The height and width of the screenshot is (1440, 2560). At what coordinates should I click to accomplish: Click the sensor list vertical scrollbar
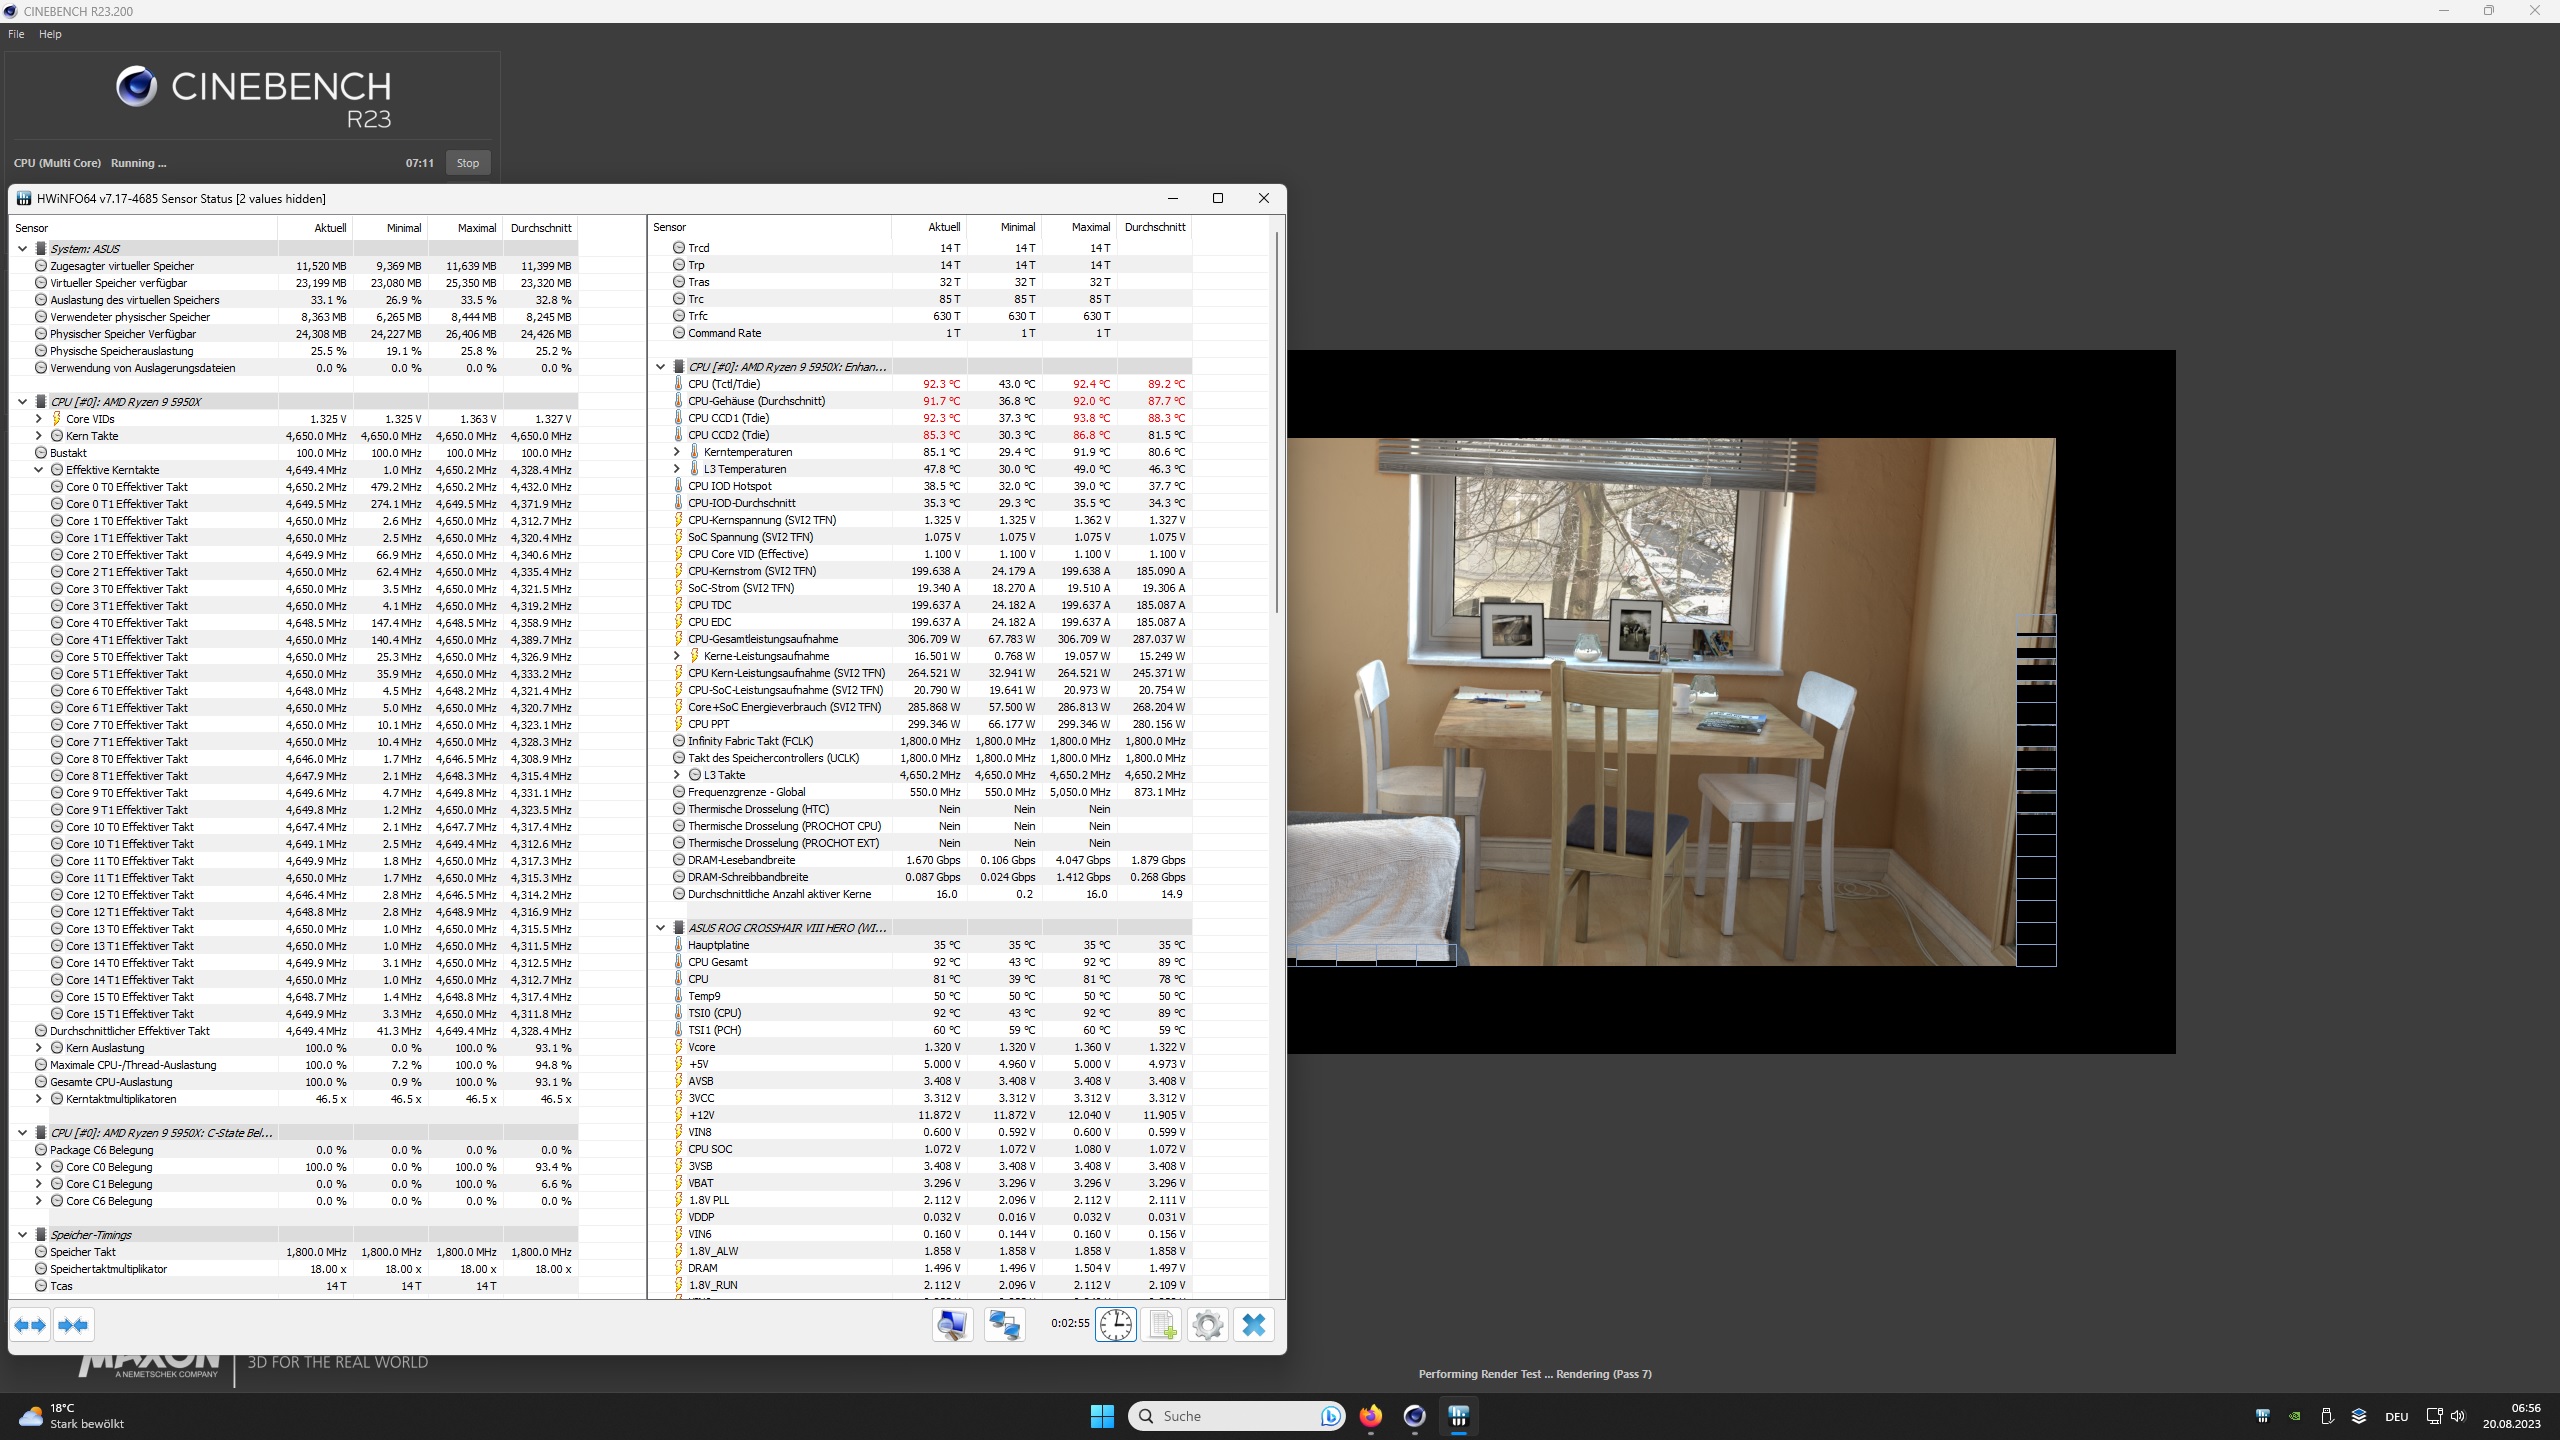1276,420
